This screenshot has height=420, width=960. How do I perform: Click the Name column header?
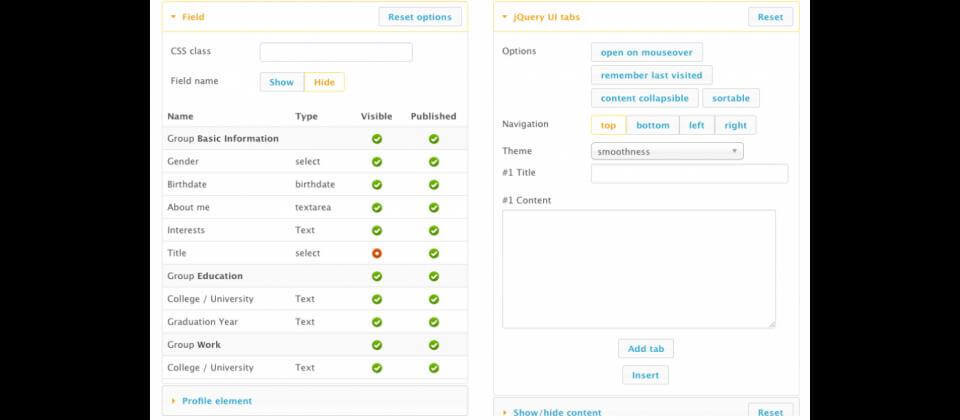click(180, 116)
